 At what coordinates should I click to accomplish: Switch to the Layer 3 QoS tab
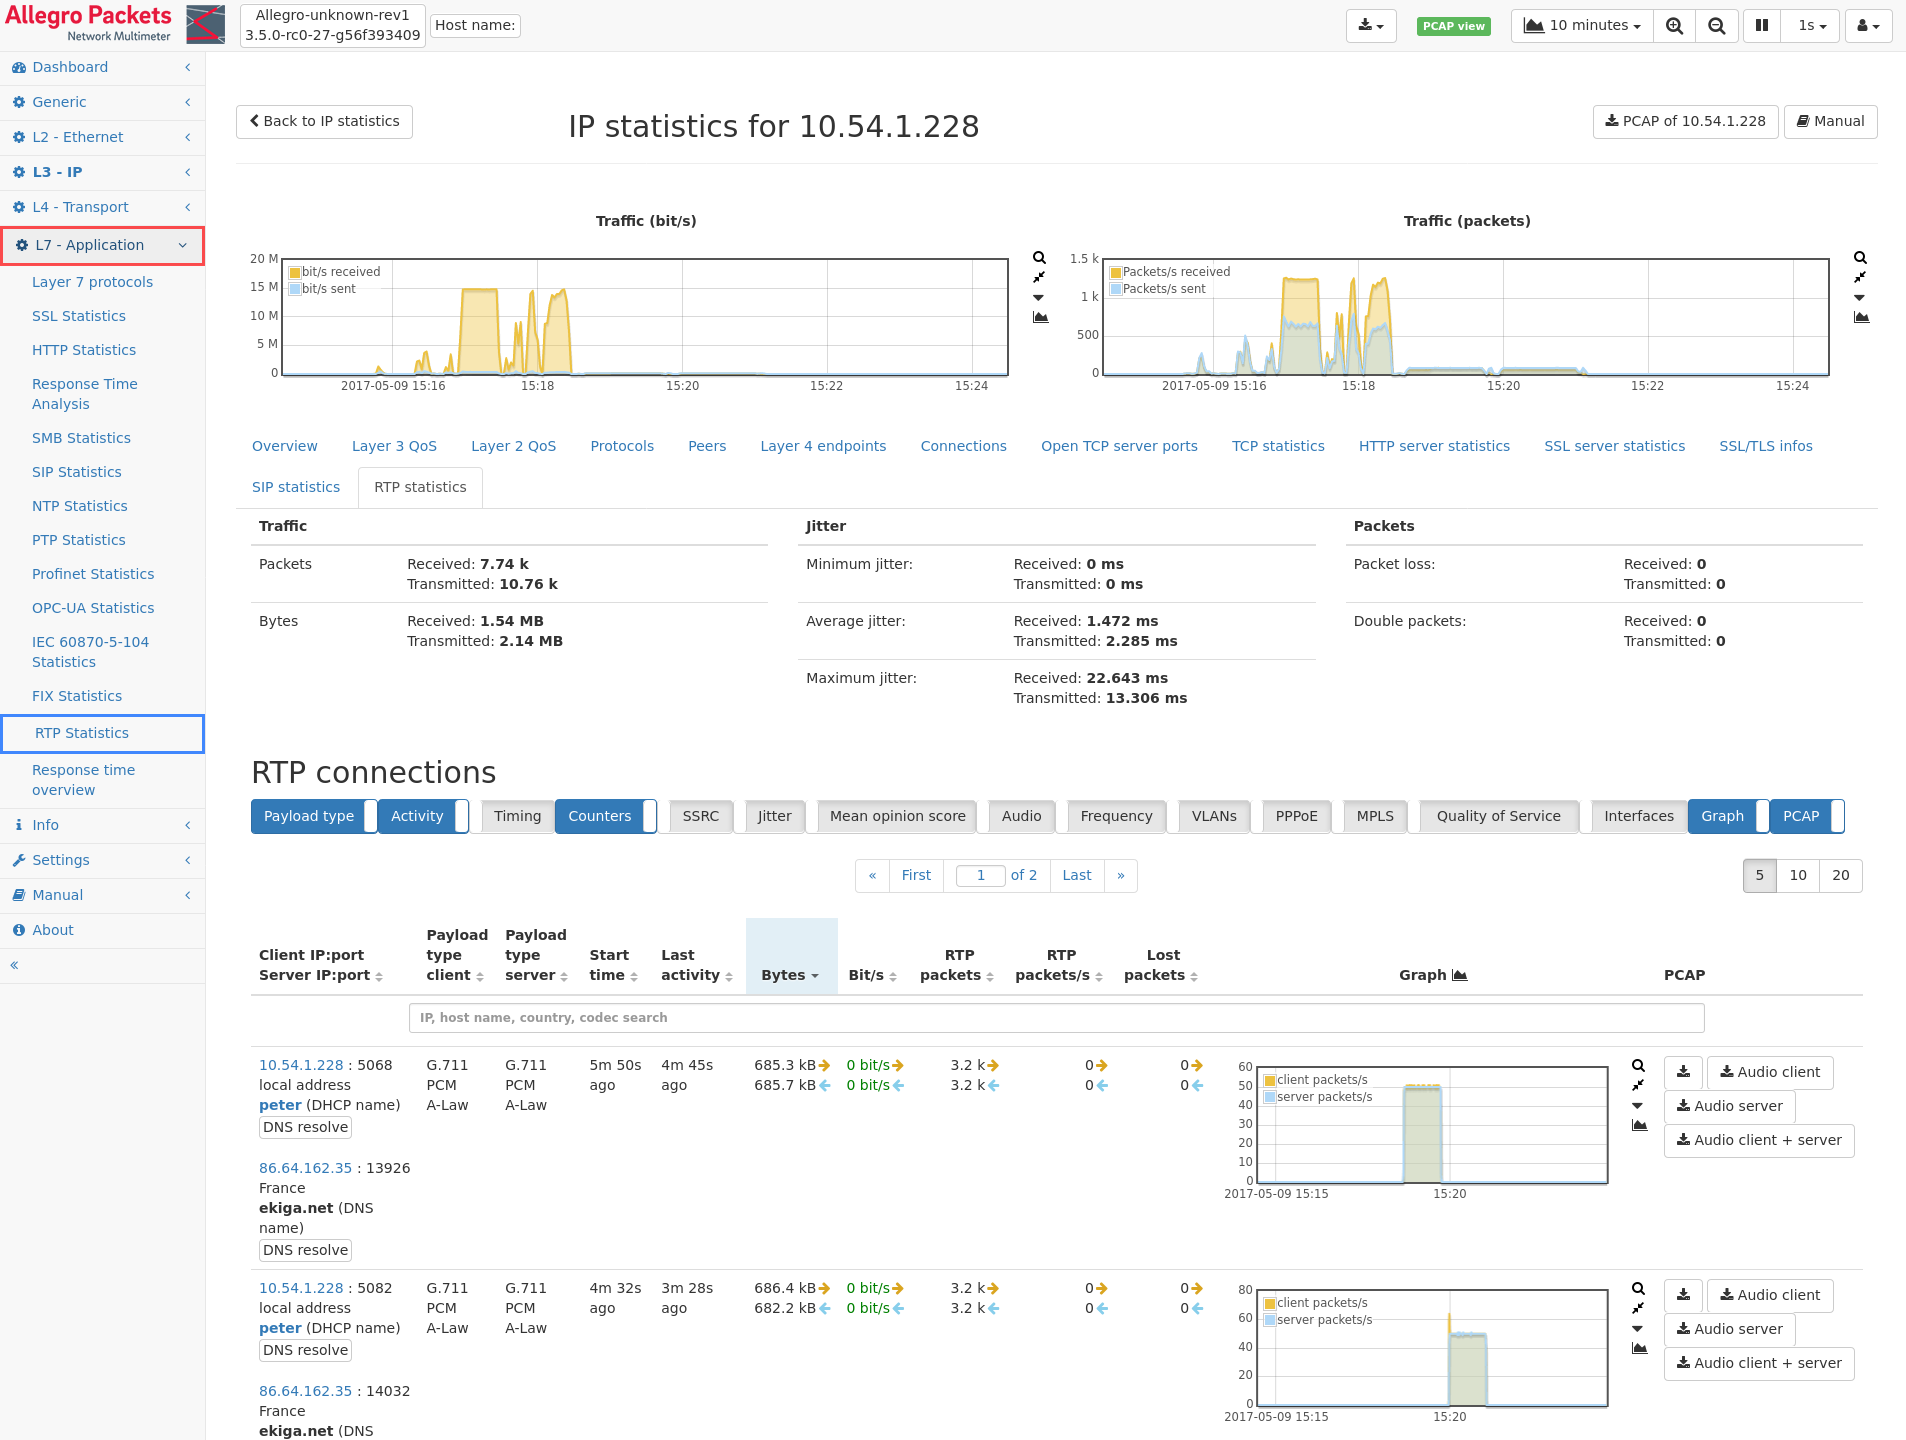pos(394,446)
